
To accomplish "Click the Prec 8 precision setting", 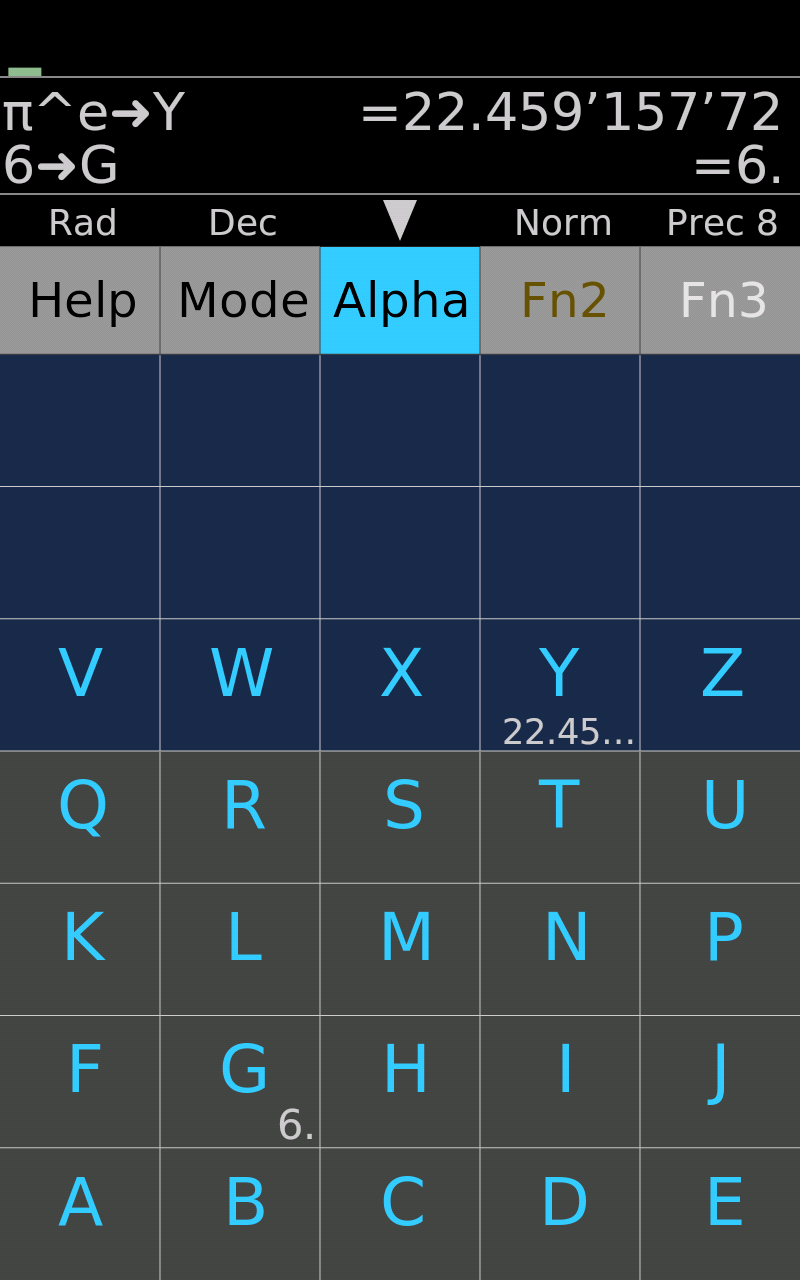I will point(721,223).
